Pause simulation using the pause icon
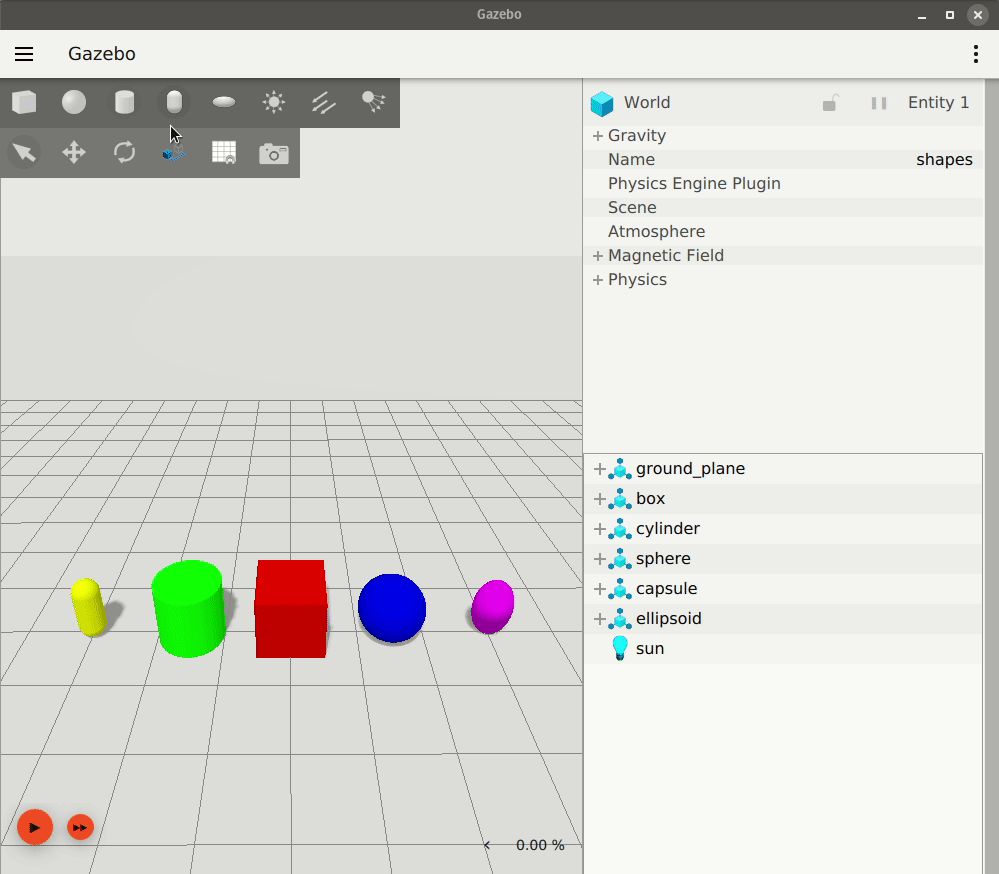The image size is (999, 874). point(878,102)
